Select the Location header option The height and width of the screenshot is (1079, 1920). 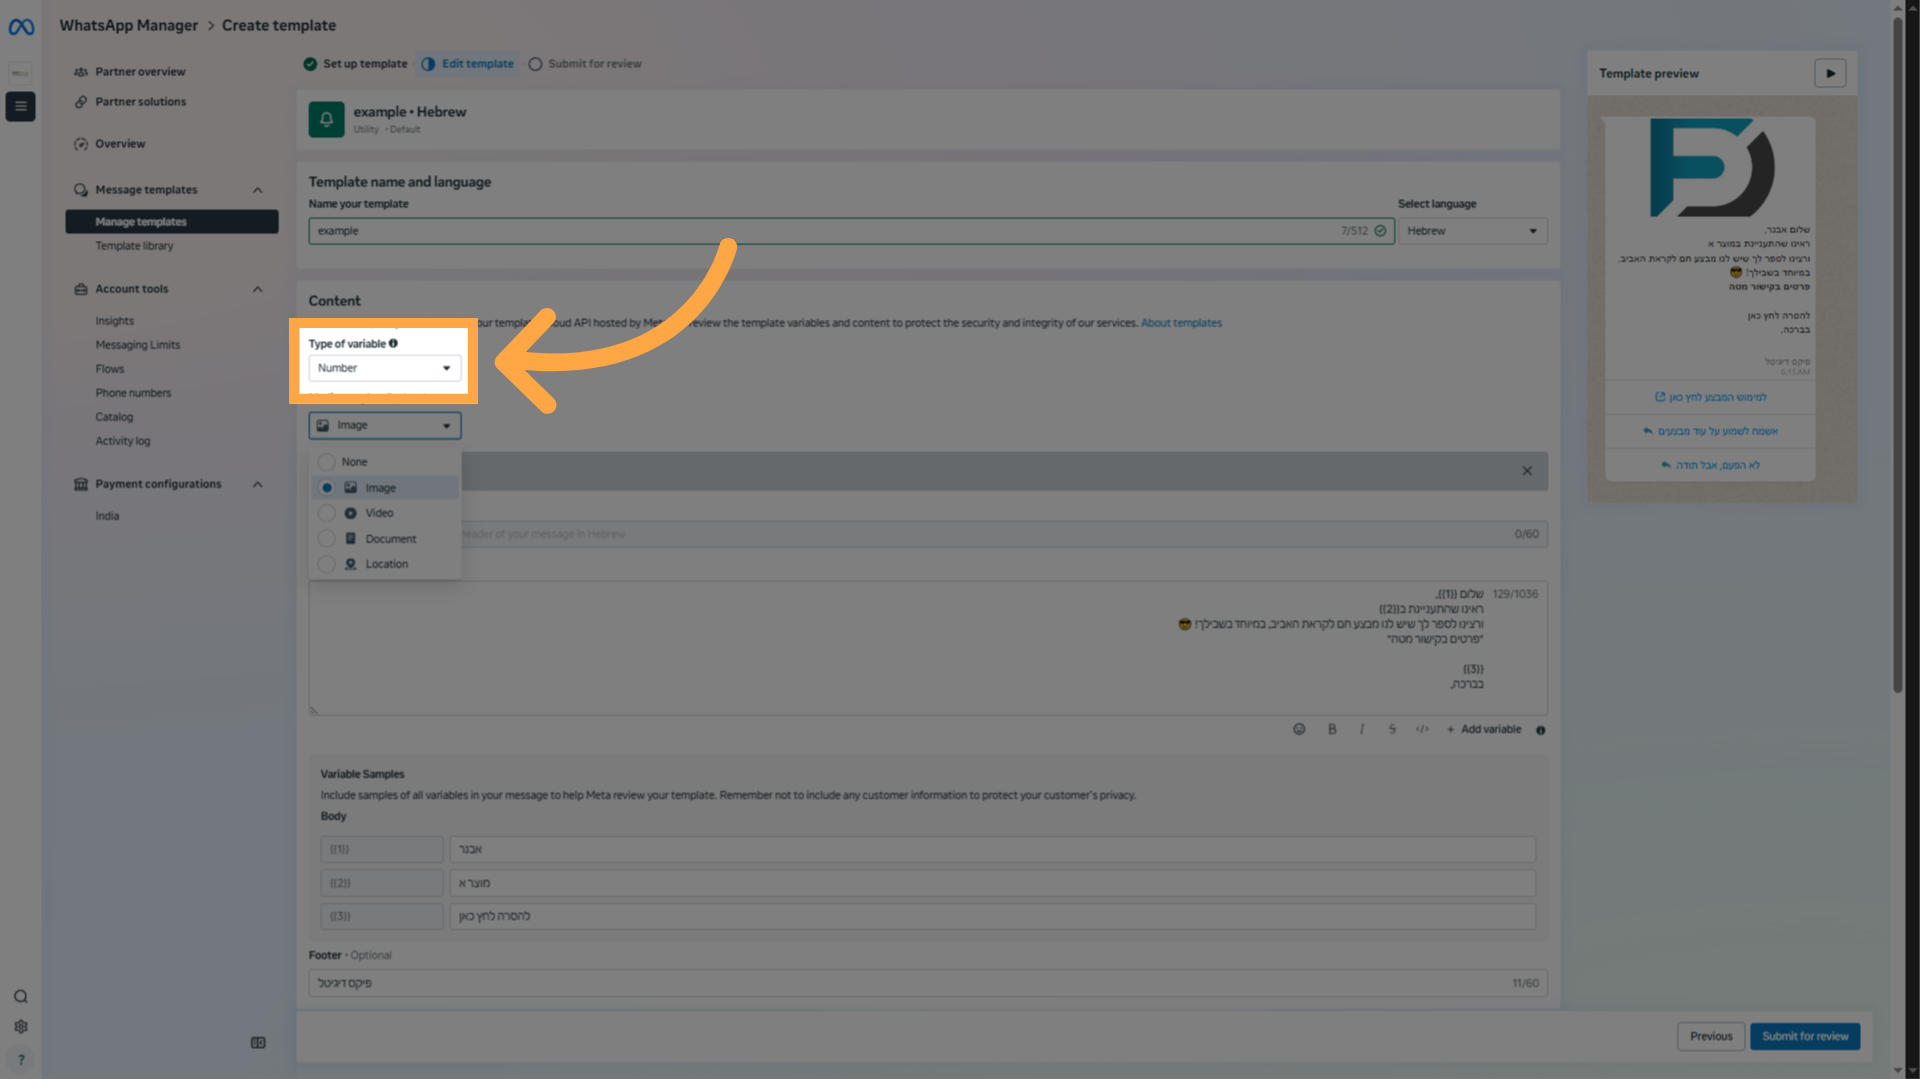(x=385, y=564)
